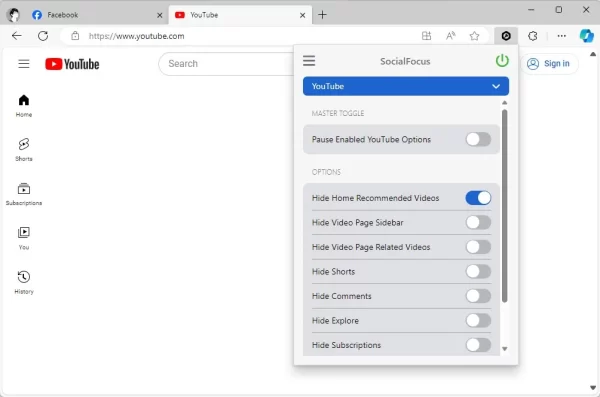This screenshot has width=600, height=397.
Task: Click the Read aloud icon
Action: click(450, 36)
